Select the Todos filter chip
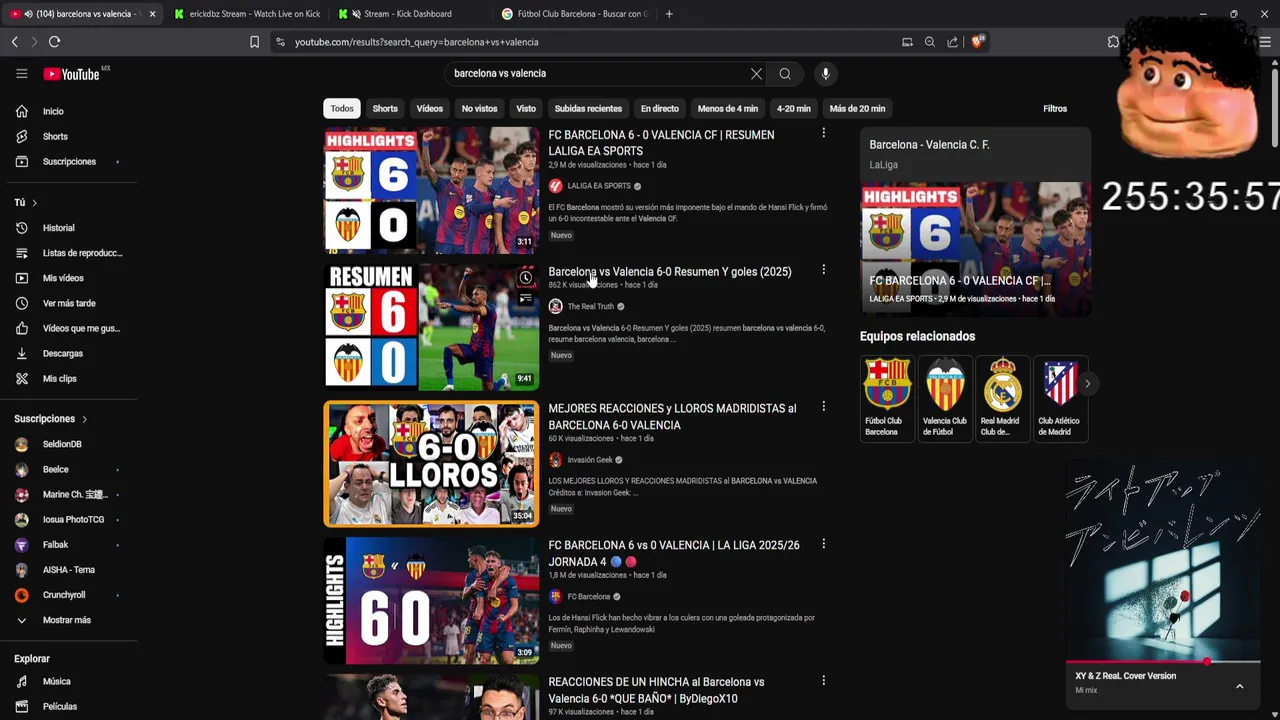The image size is (1280, 720). click(342, 109)
